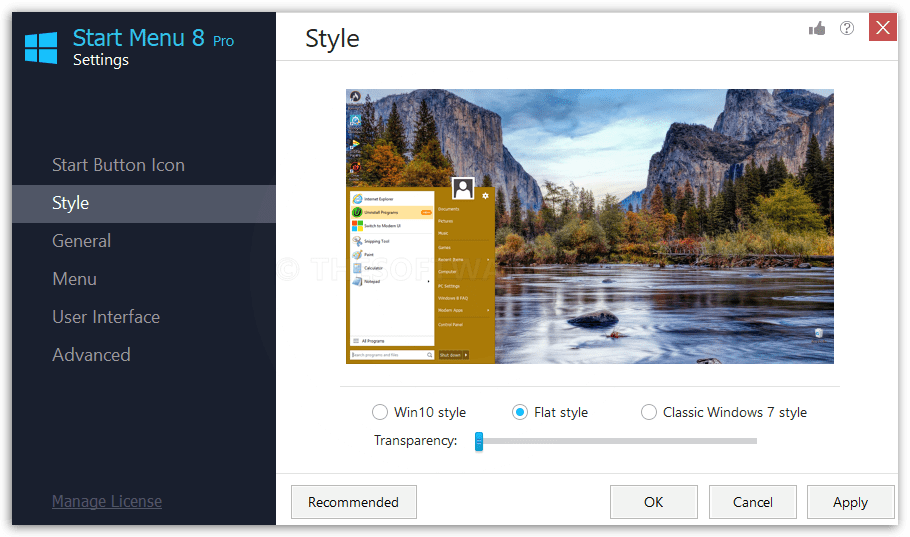The width and height of the screenshot is (910, 537).
Task: Click user avatar in preview menu
Action: (463, 188)
